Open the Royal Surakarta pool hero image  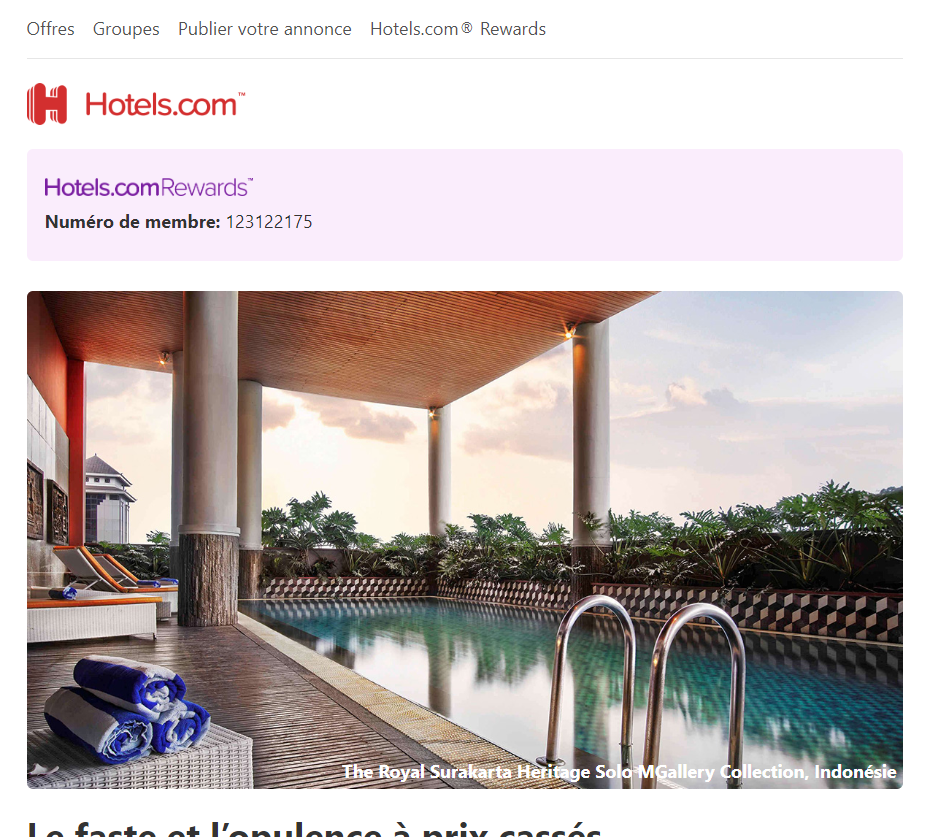click(464, 540)
